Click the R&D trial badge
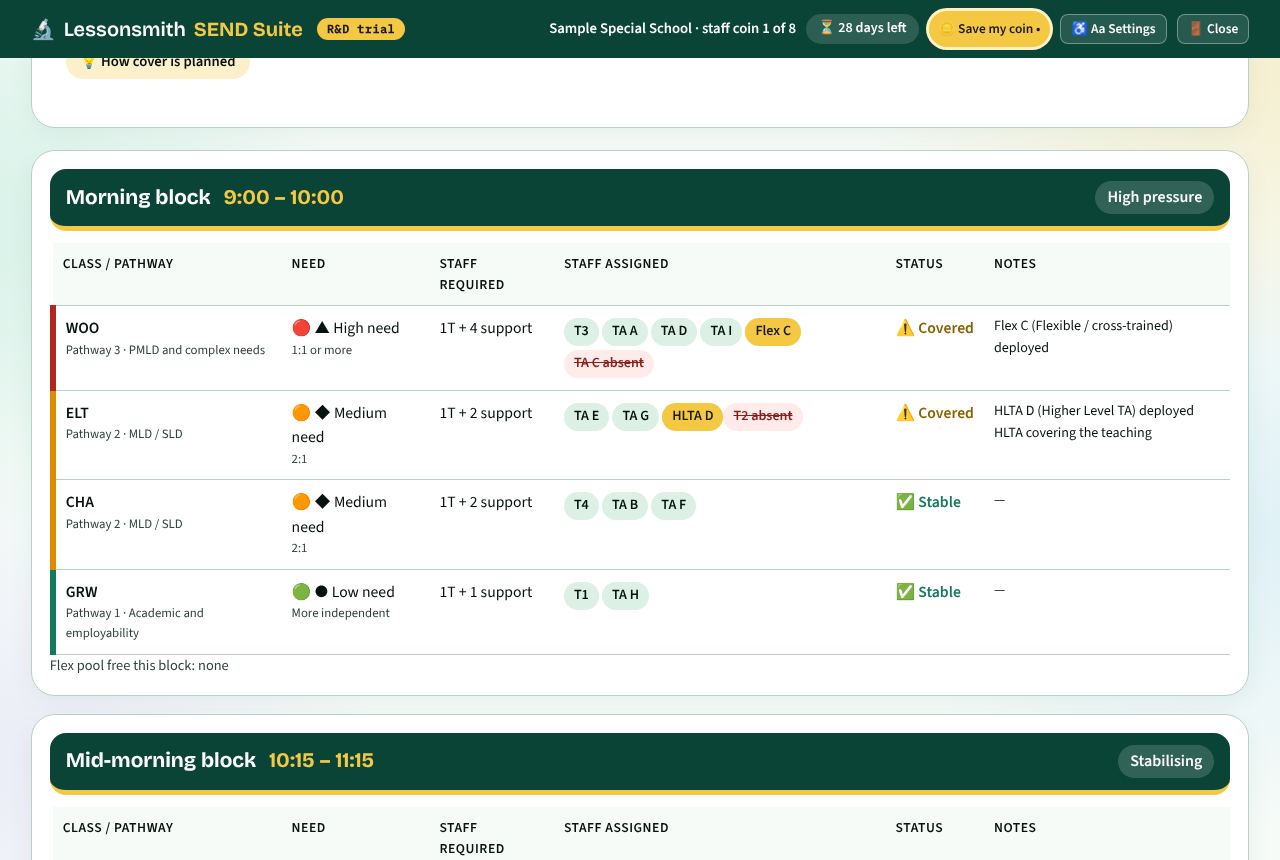 pyautogui.click(x=361, y=29)
